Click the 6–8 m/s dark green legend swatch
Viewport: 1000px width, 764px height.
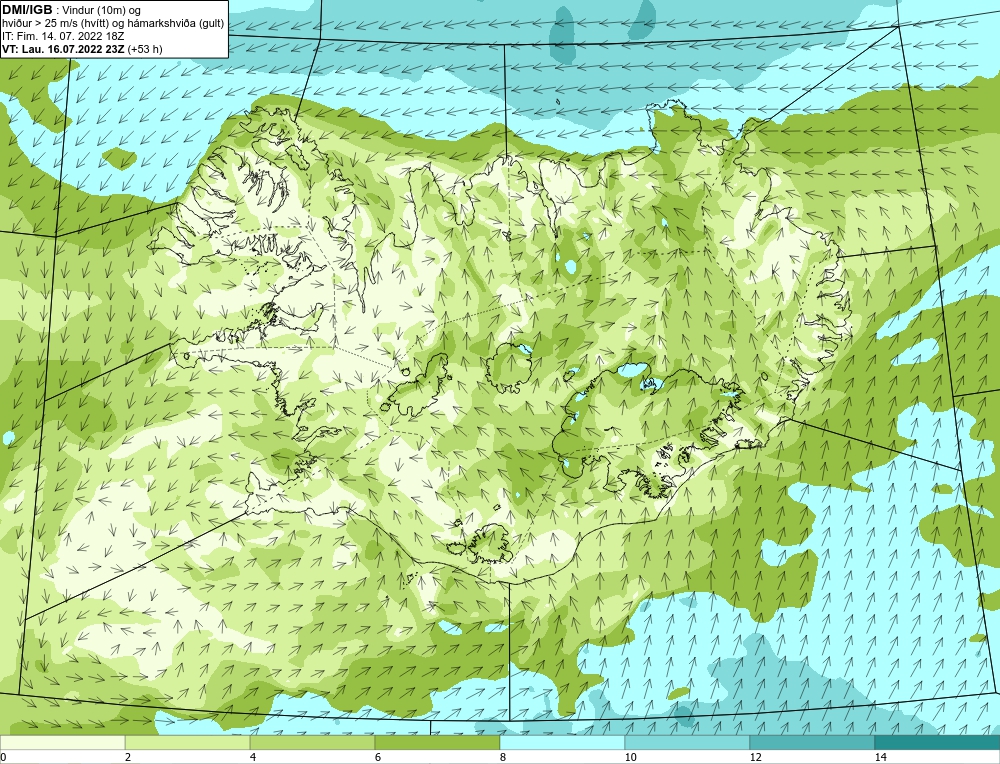point(438,742)
